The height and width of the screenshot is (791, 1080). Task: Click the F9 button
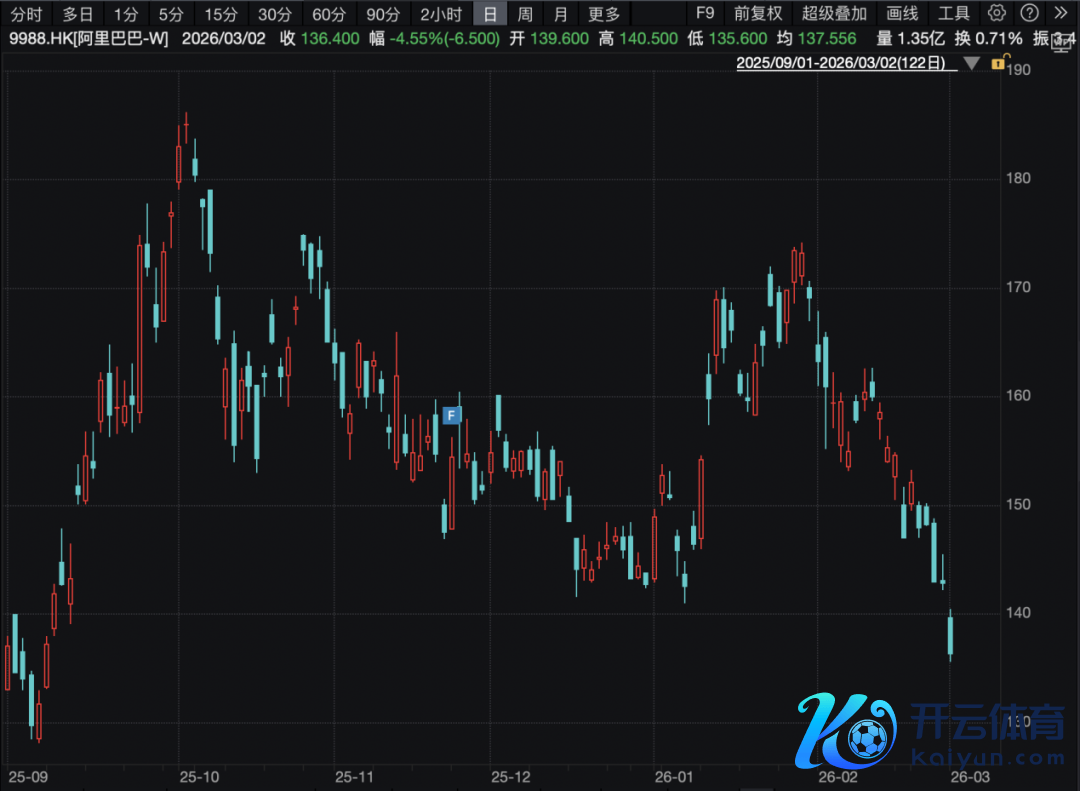(x=705, y=14)
